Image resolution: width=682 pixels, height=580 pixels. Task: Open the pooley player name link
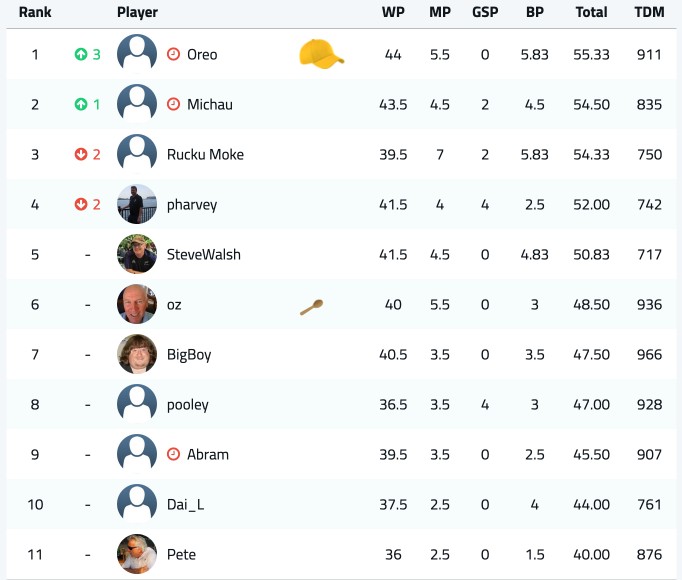[188, 405]
